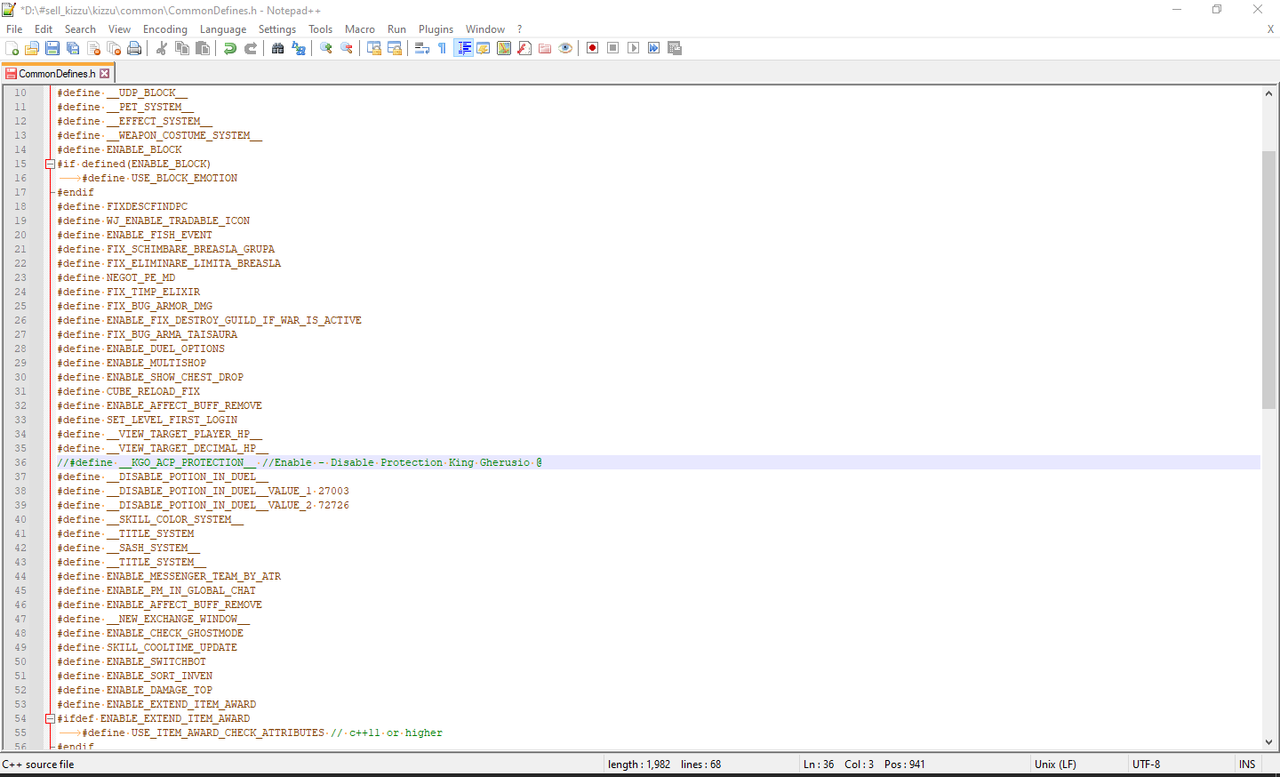Screen dimensions: 1280x777
Task: Click the Paste toolbar icon
Action: tap(203, 48)
